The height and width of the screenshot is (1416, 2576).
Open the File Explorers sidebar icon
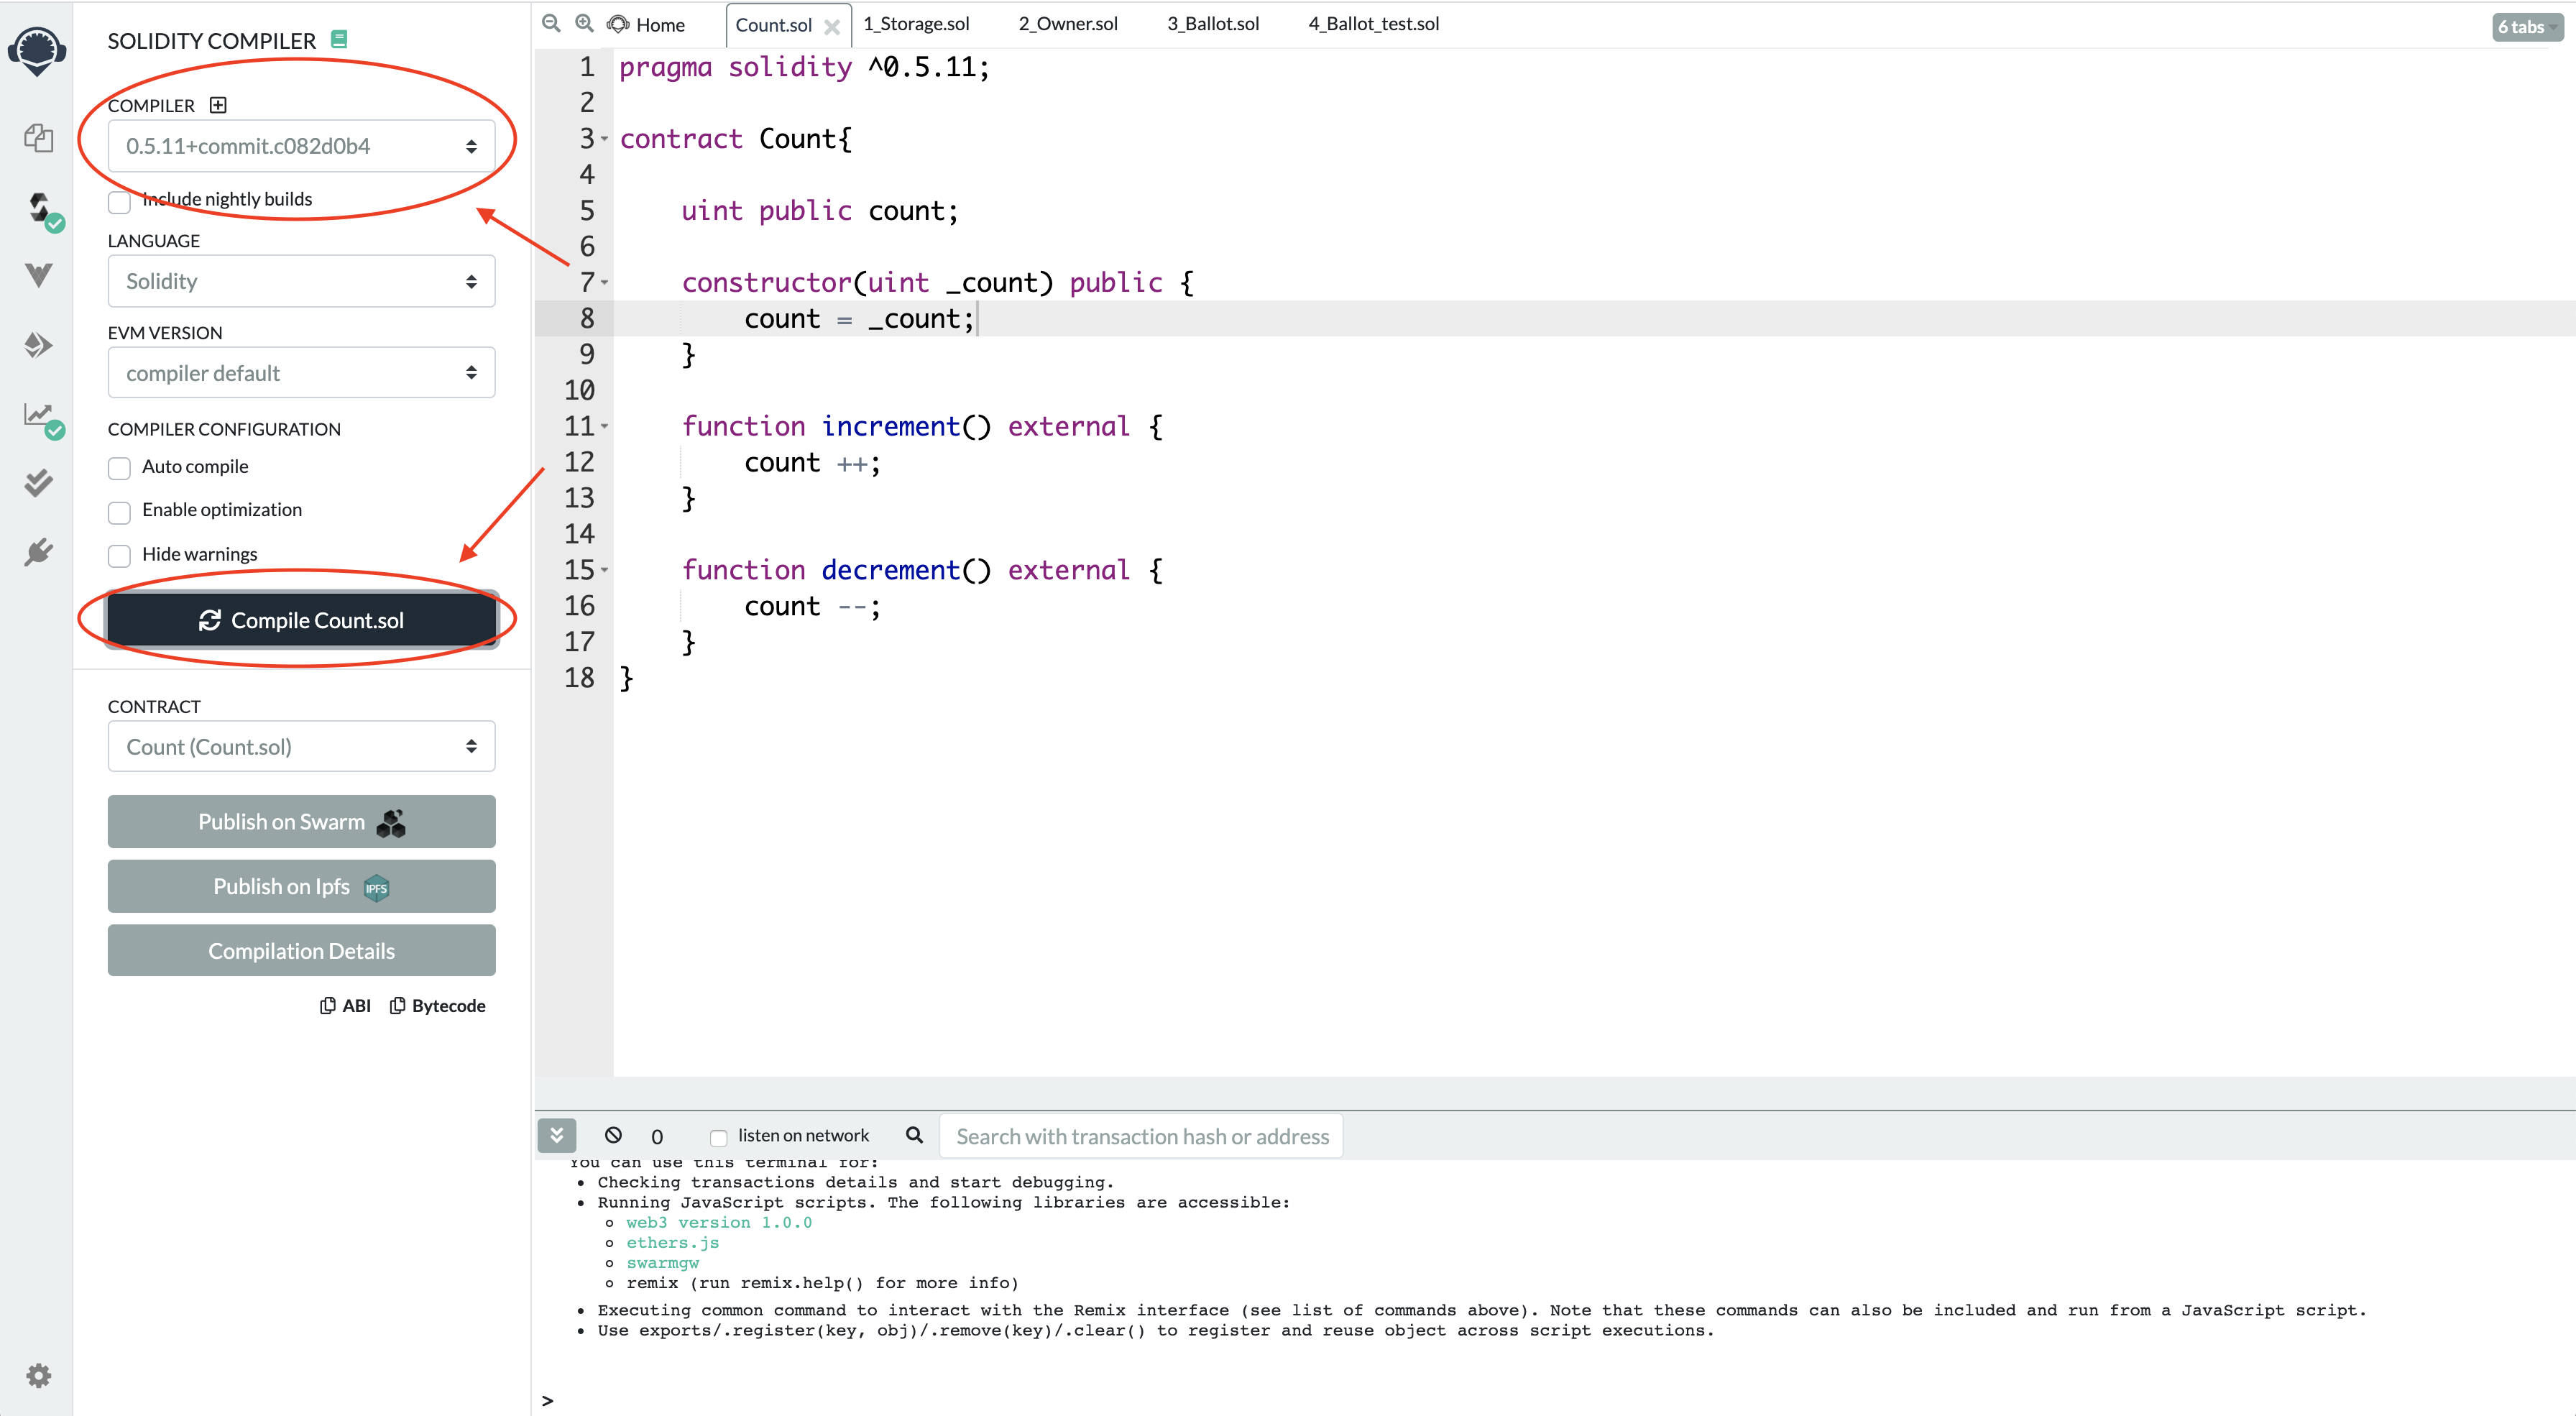(38, 138)
